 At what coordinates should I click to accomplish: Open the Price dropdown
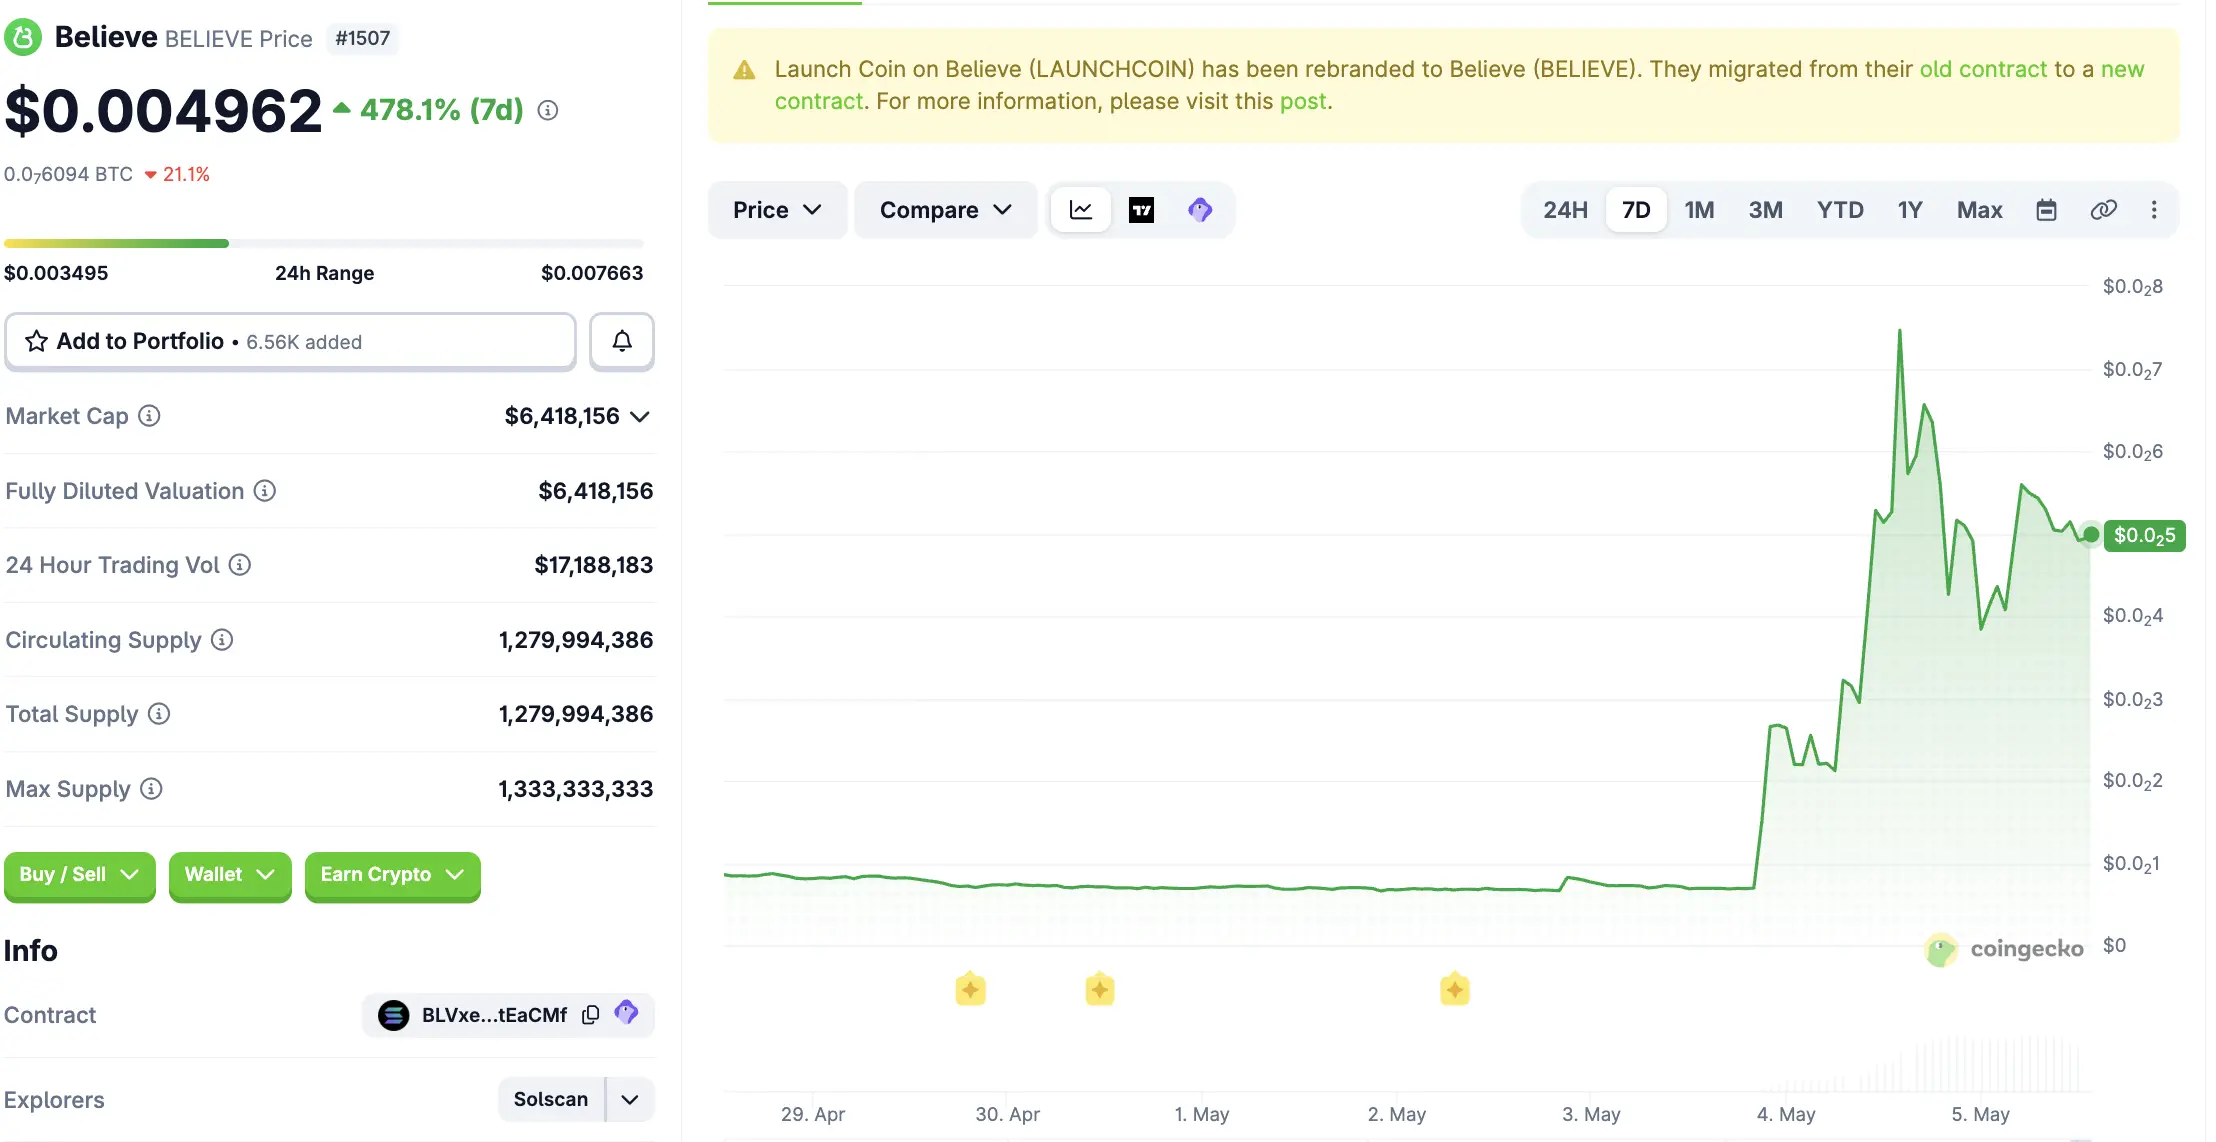777,210
